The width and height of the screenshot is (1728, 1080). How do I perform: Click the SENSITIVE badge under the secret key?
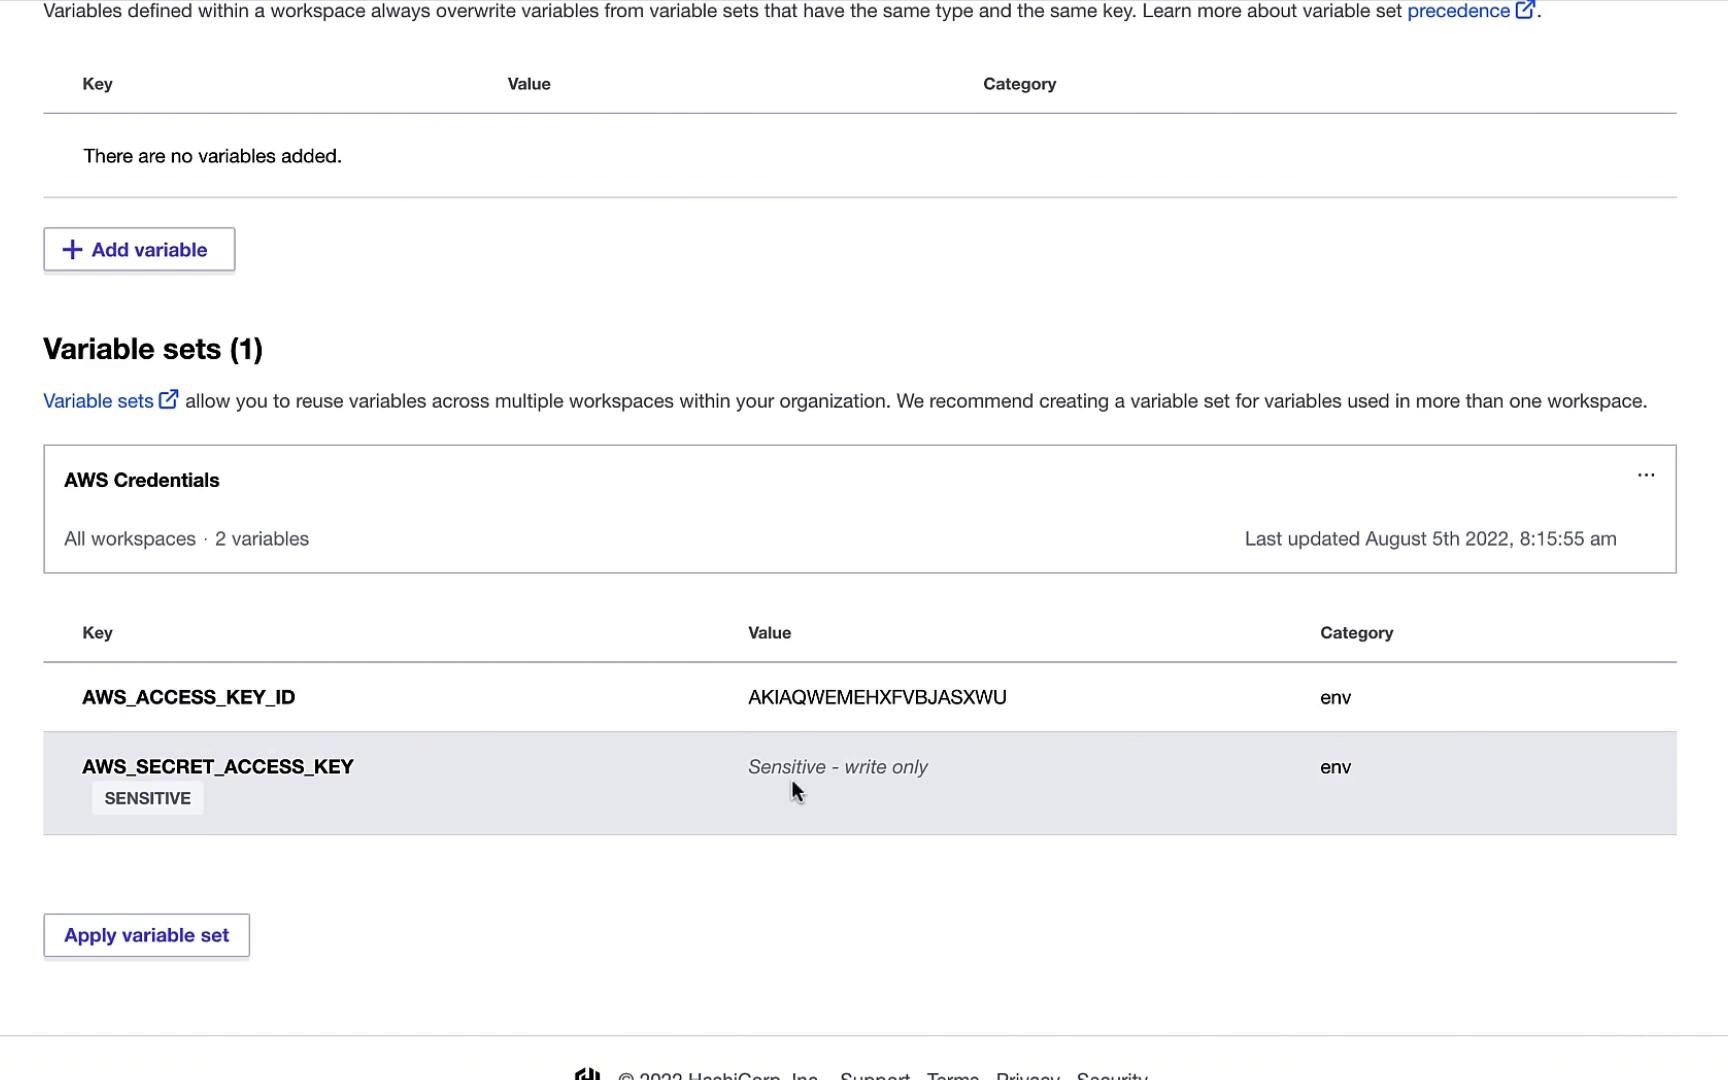[147, 798]
